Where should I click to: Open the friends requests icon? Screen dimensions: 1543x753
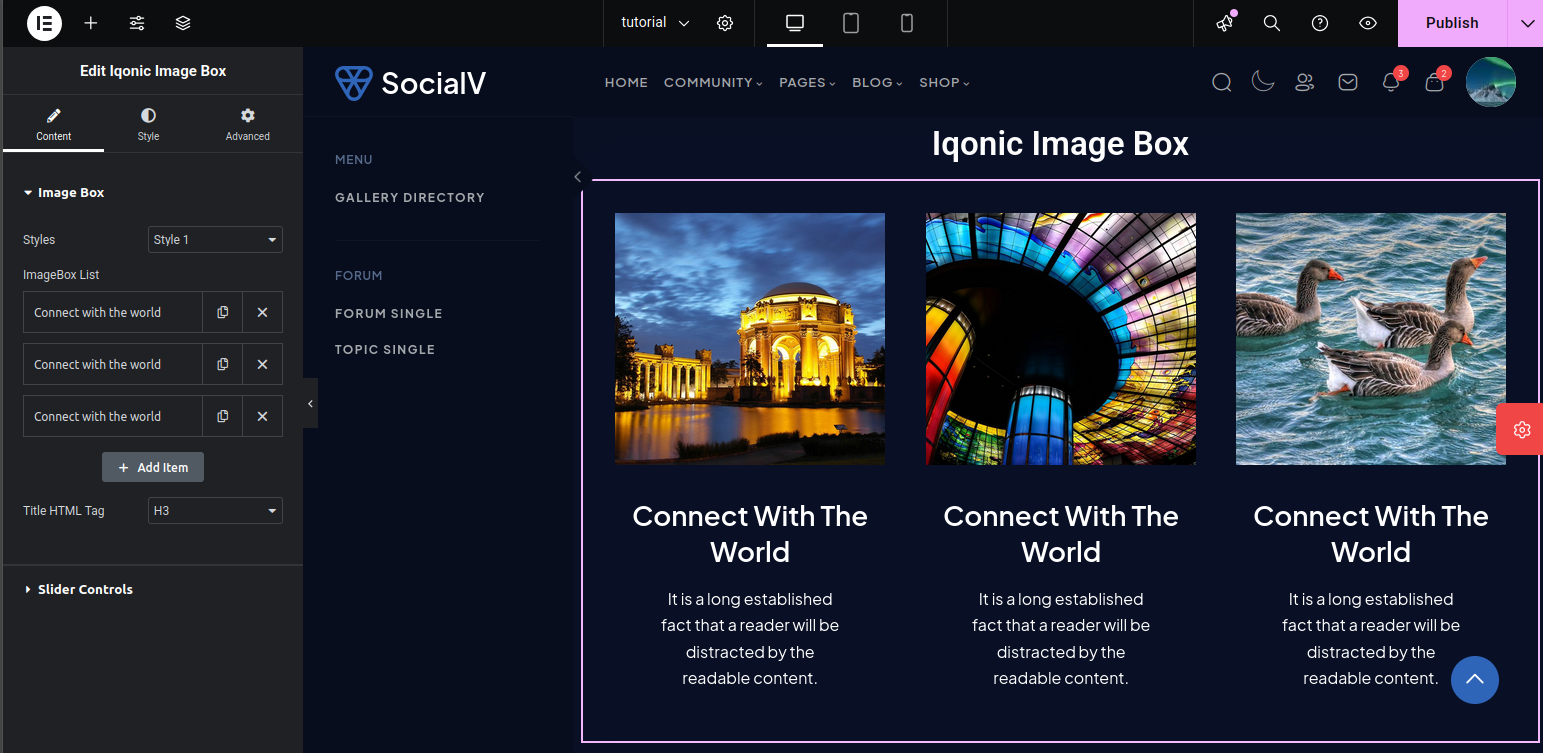click(1304, 82)
